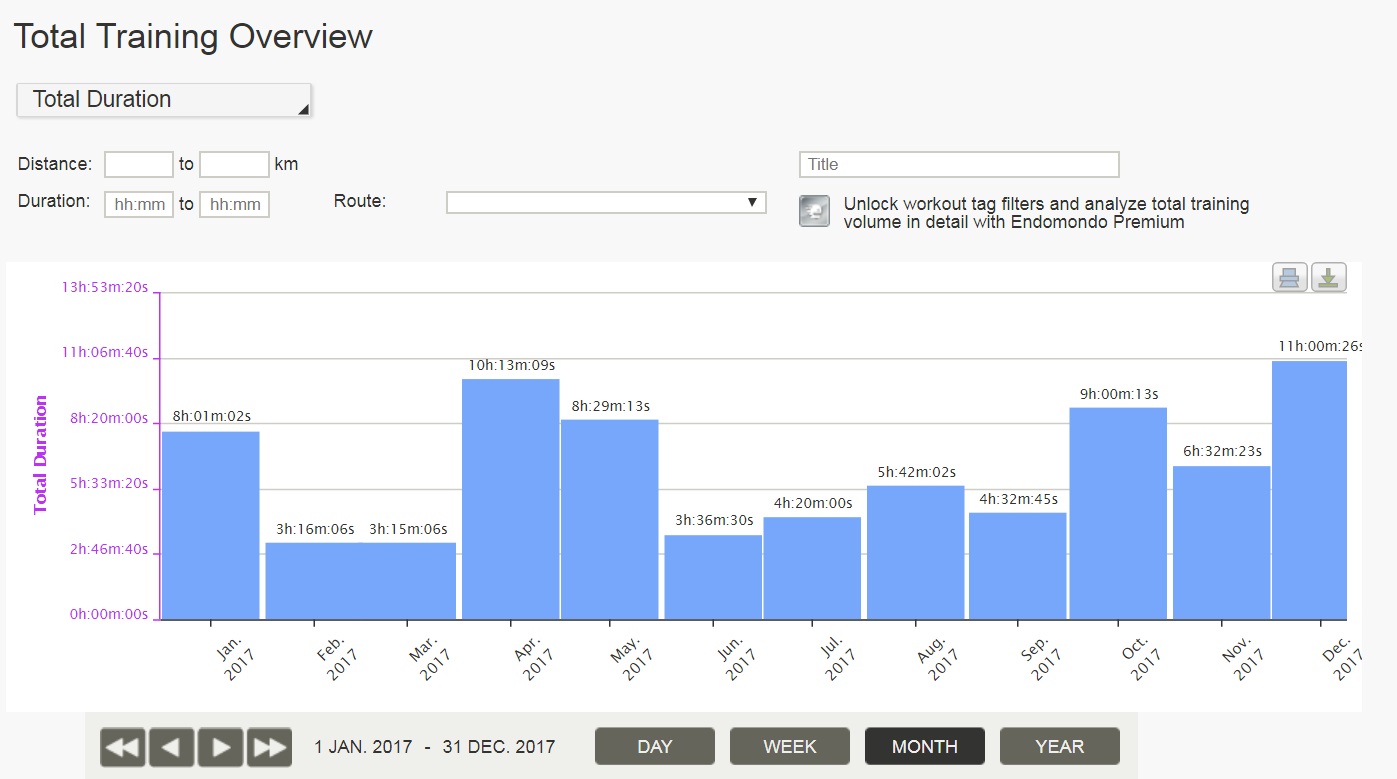Click the Title search field
1397x779 pixels.
(x=959, y=164)
